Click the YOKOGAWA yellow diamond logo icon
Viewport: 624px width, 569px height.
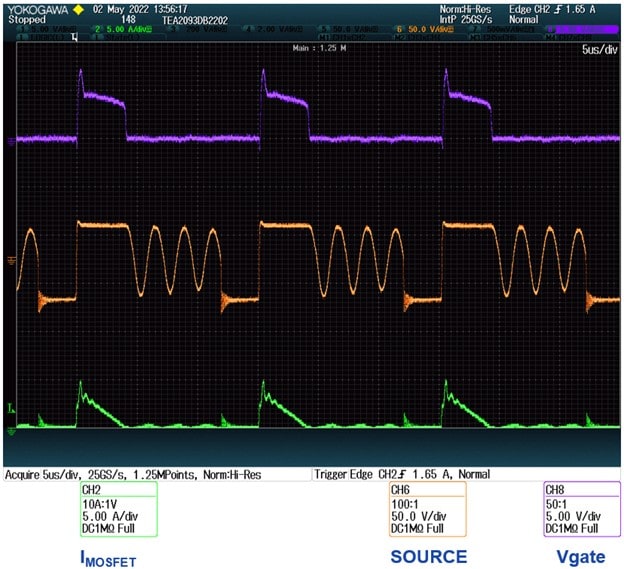click(x=77, y=8)
